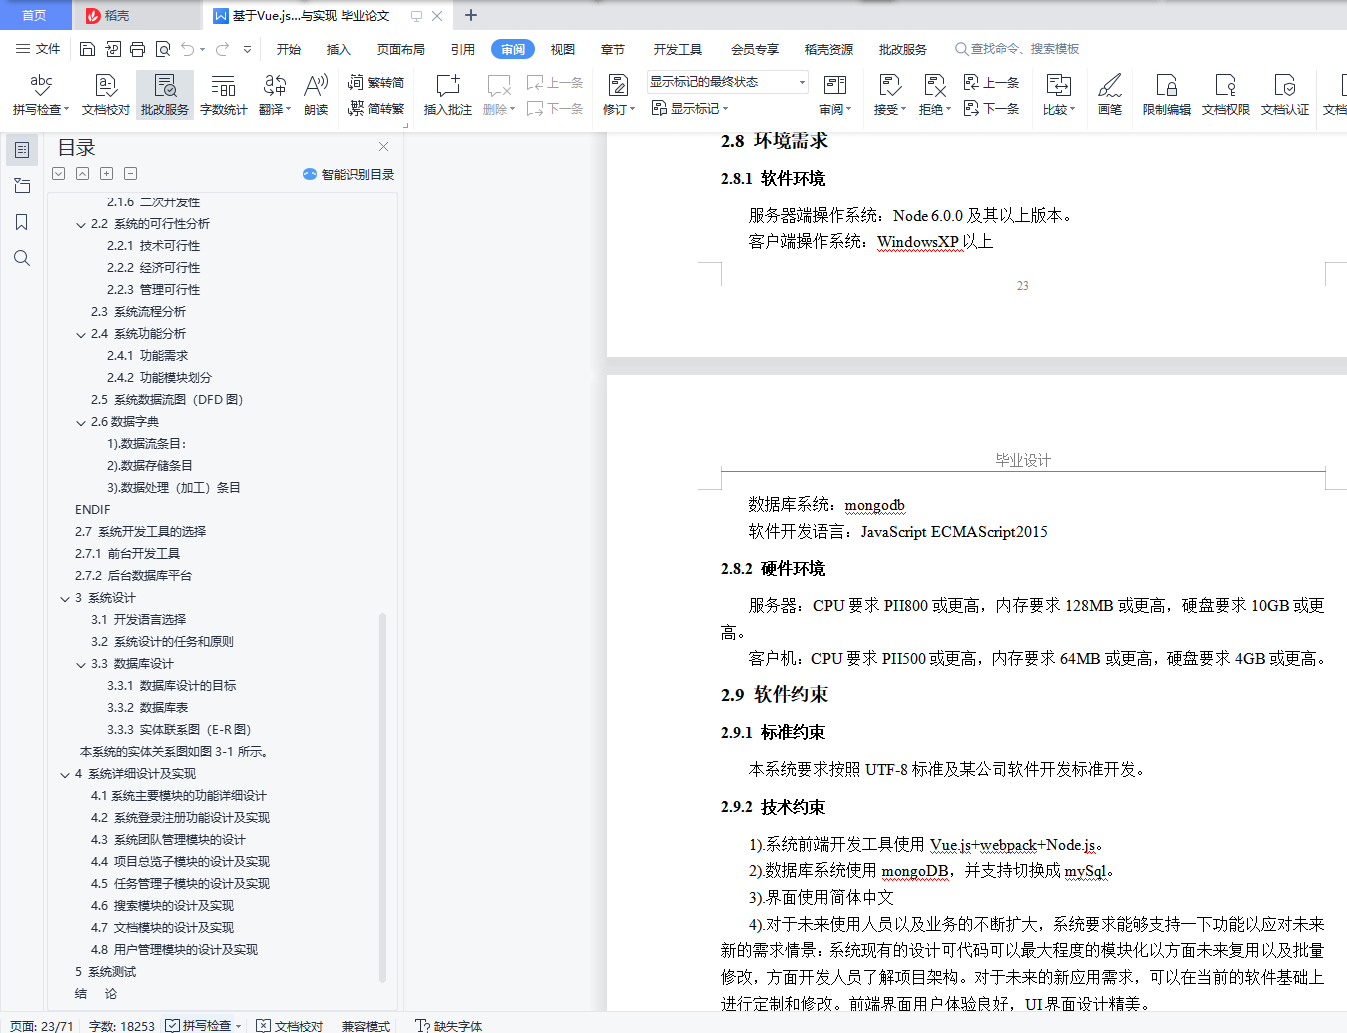Collapse the 2.2 系统的可行性分析 node
Viewport: 1347px width, 1033px height.
pos(81,224)
